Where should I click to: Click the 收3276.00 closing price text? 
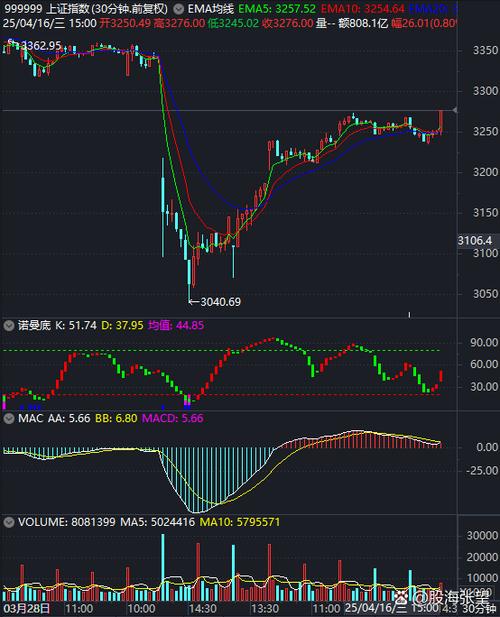click(288, 24)
